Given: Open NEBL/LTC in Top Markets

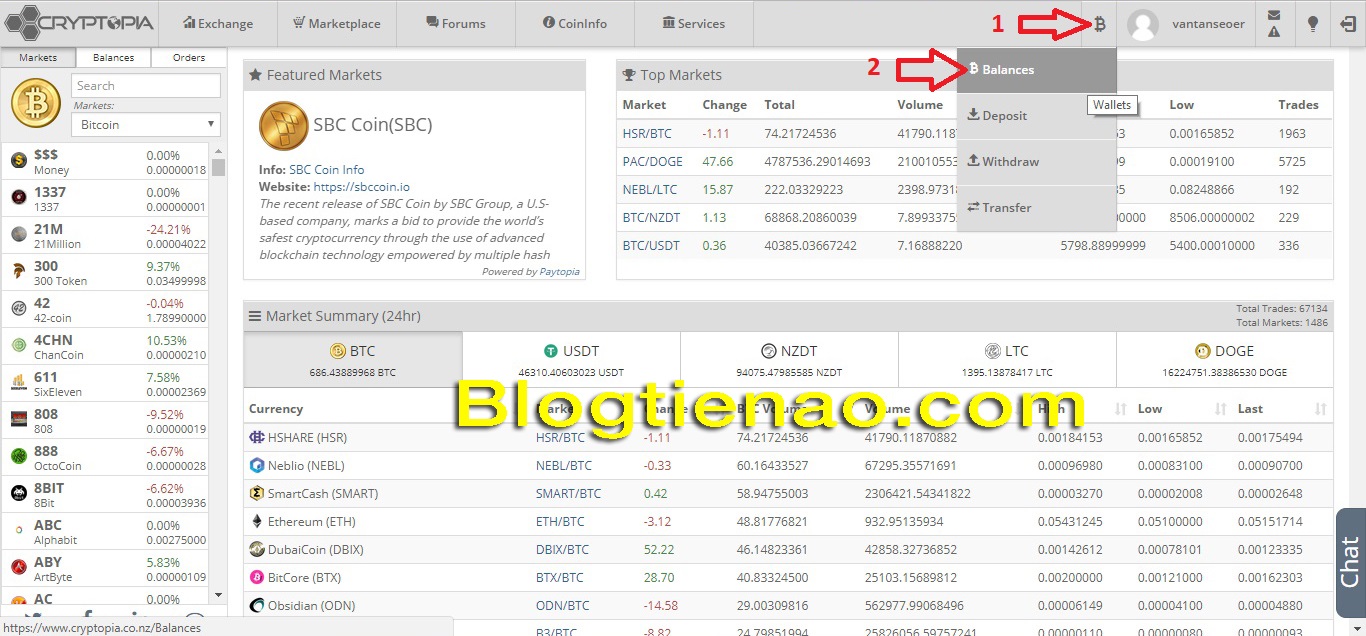Looking at the screenshot, I should (x=650, y=189).
